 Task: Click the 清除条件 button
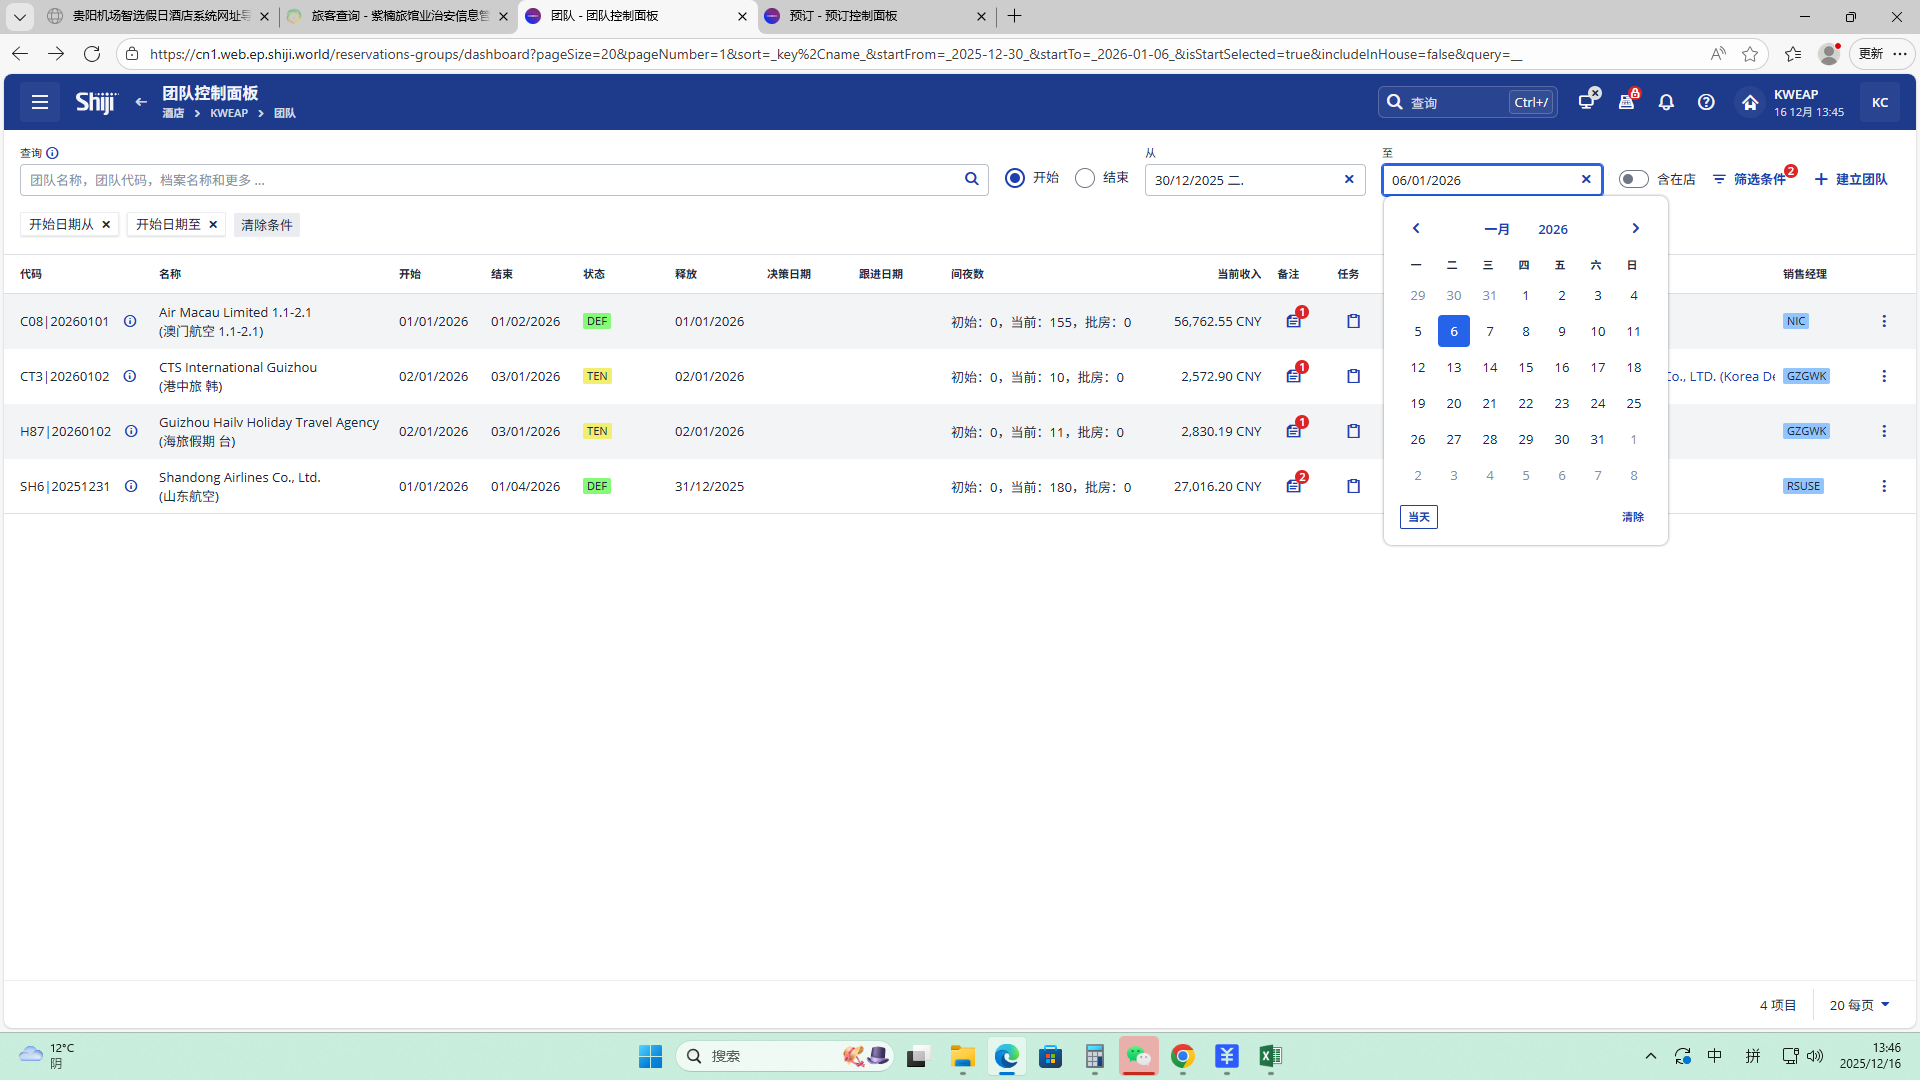(x=267, y=225)
